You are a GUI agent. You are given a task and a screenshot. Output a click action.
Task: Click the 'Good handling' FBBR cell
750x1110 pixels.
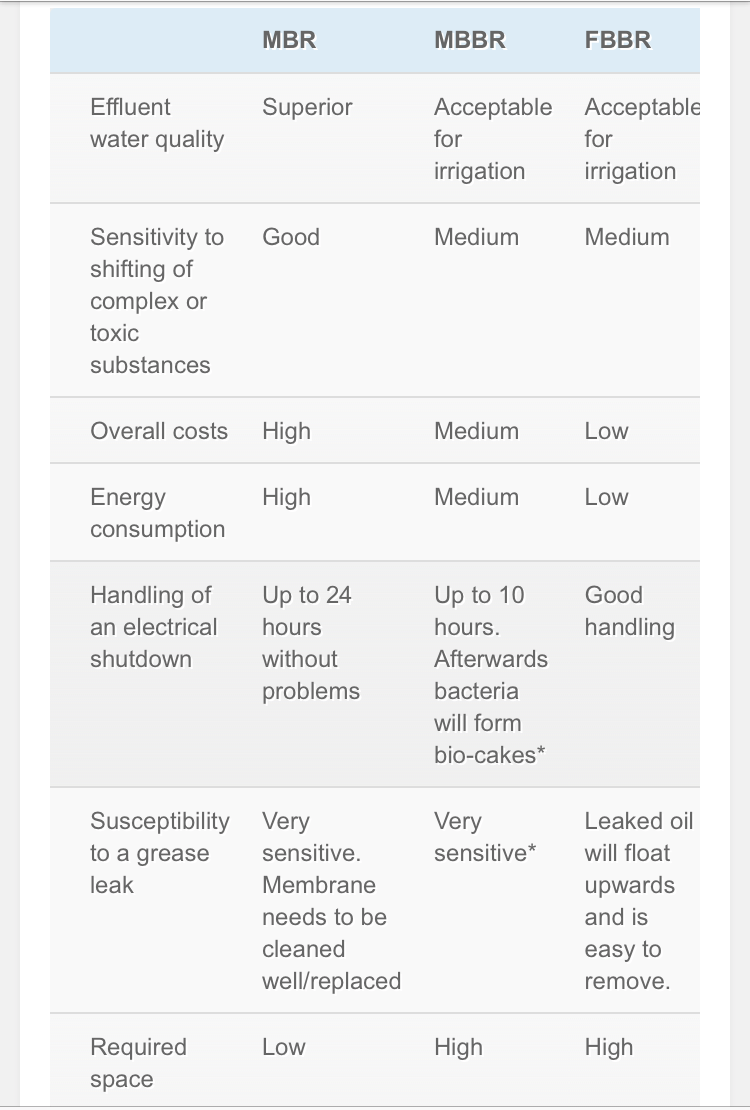[x=630, y=611]
